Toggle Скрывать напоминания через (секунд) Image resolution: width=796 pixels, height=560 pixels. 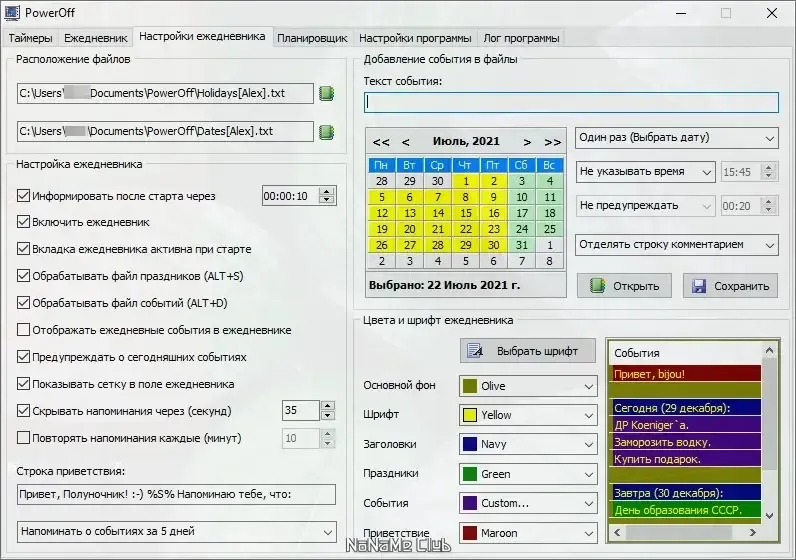point(23,410)
